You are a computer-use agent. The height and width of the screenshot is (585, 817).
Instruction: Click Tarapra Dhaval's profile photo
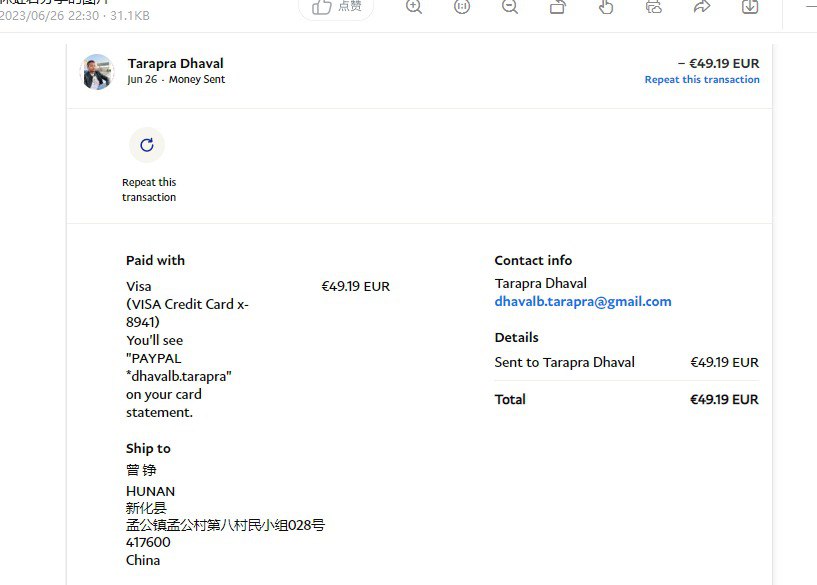tap(97, 72)
